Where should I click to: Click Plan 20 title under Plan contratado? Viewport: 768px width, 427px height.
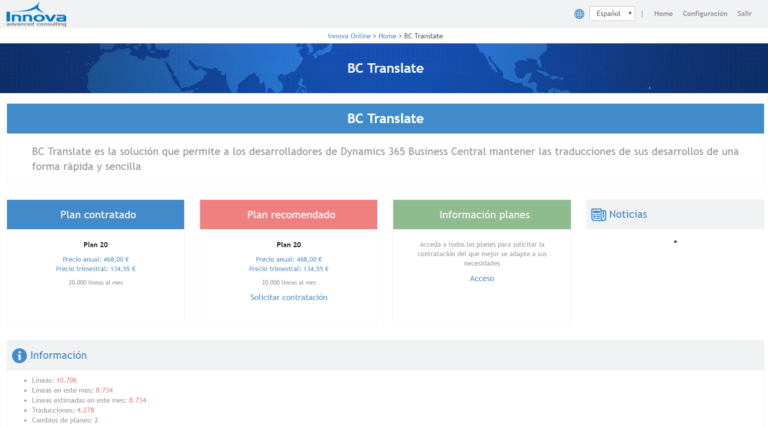tap(96, 245)
